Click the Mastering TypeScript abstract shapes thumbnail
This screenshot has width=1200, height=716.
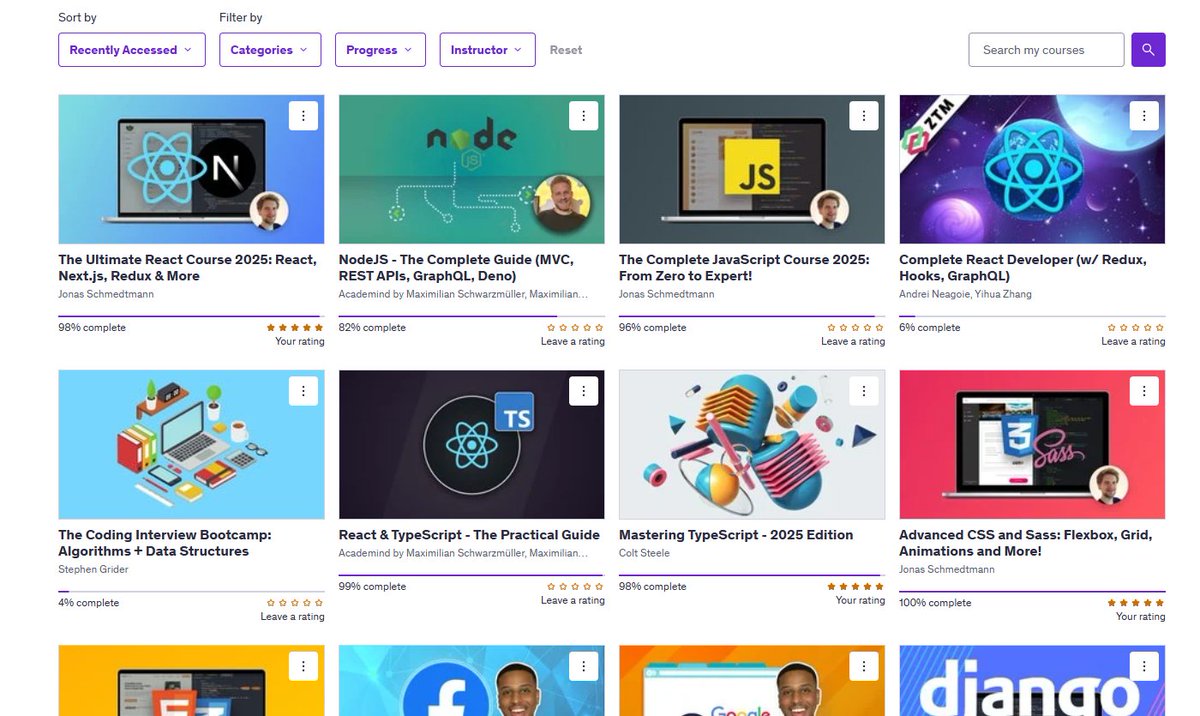(x=752, y=445)
